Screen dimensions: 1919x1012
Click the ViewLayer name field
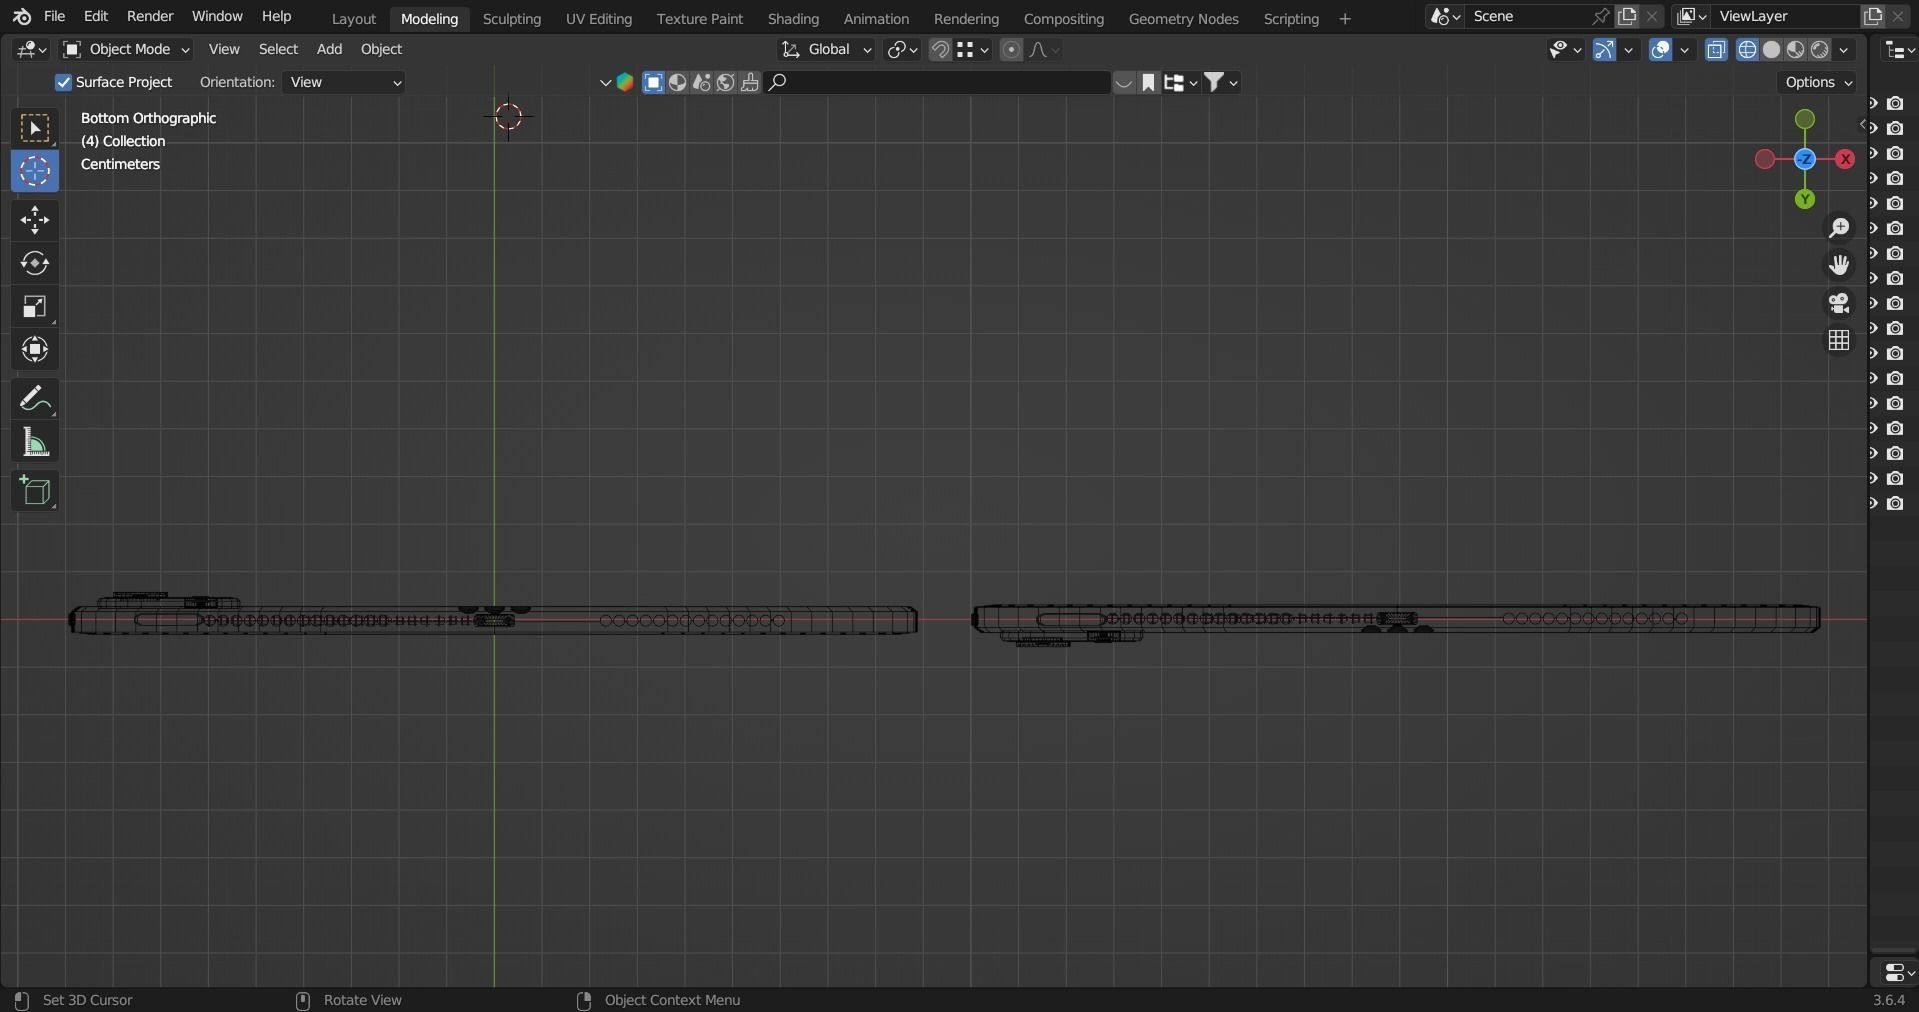point(1785,17)
